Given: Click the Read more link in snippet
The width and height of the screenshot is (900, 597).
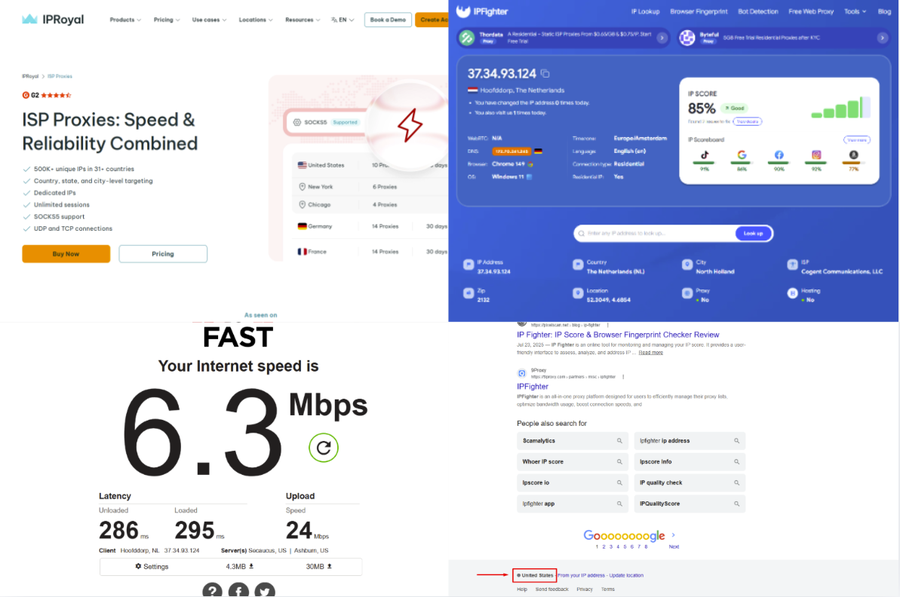Looking at the screenshot, I should 650,352.
